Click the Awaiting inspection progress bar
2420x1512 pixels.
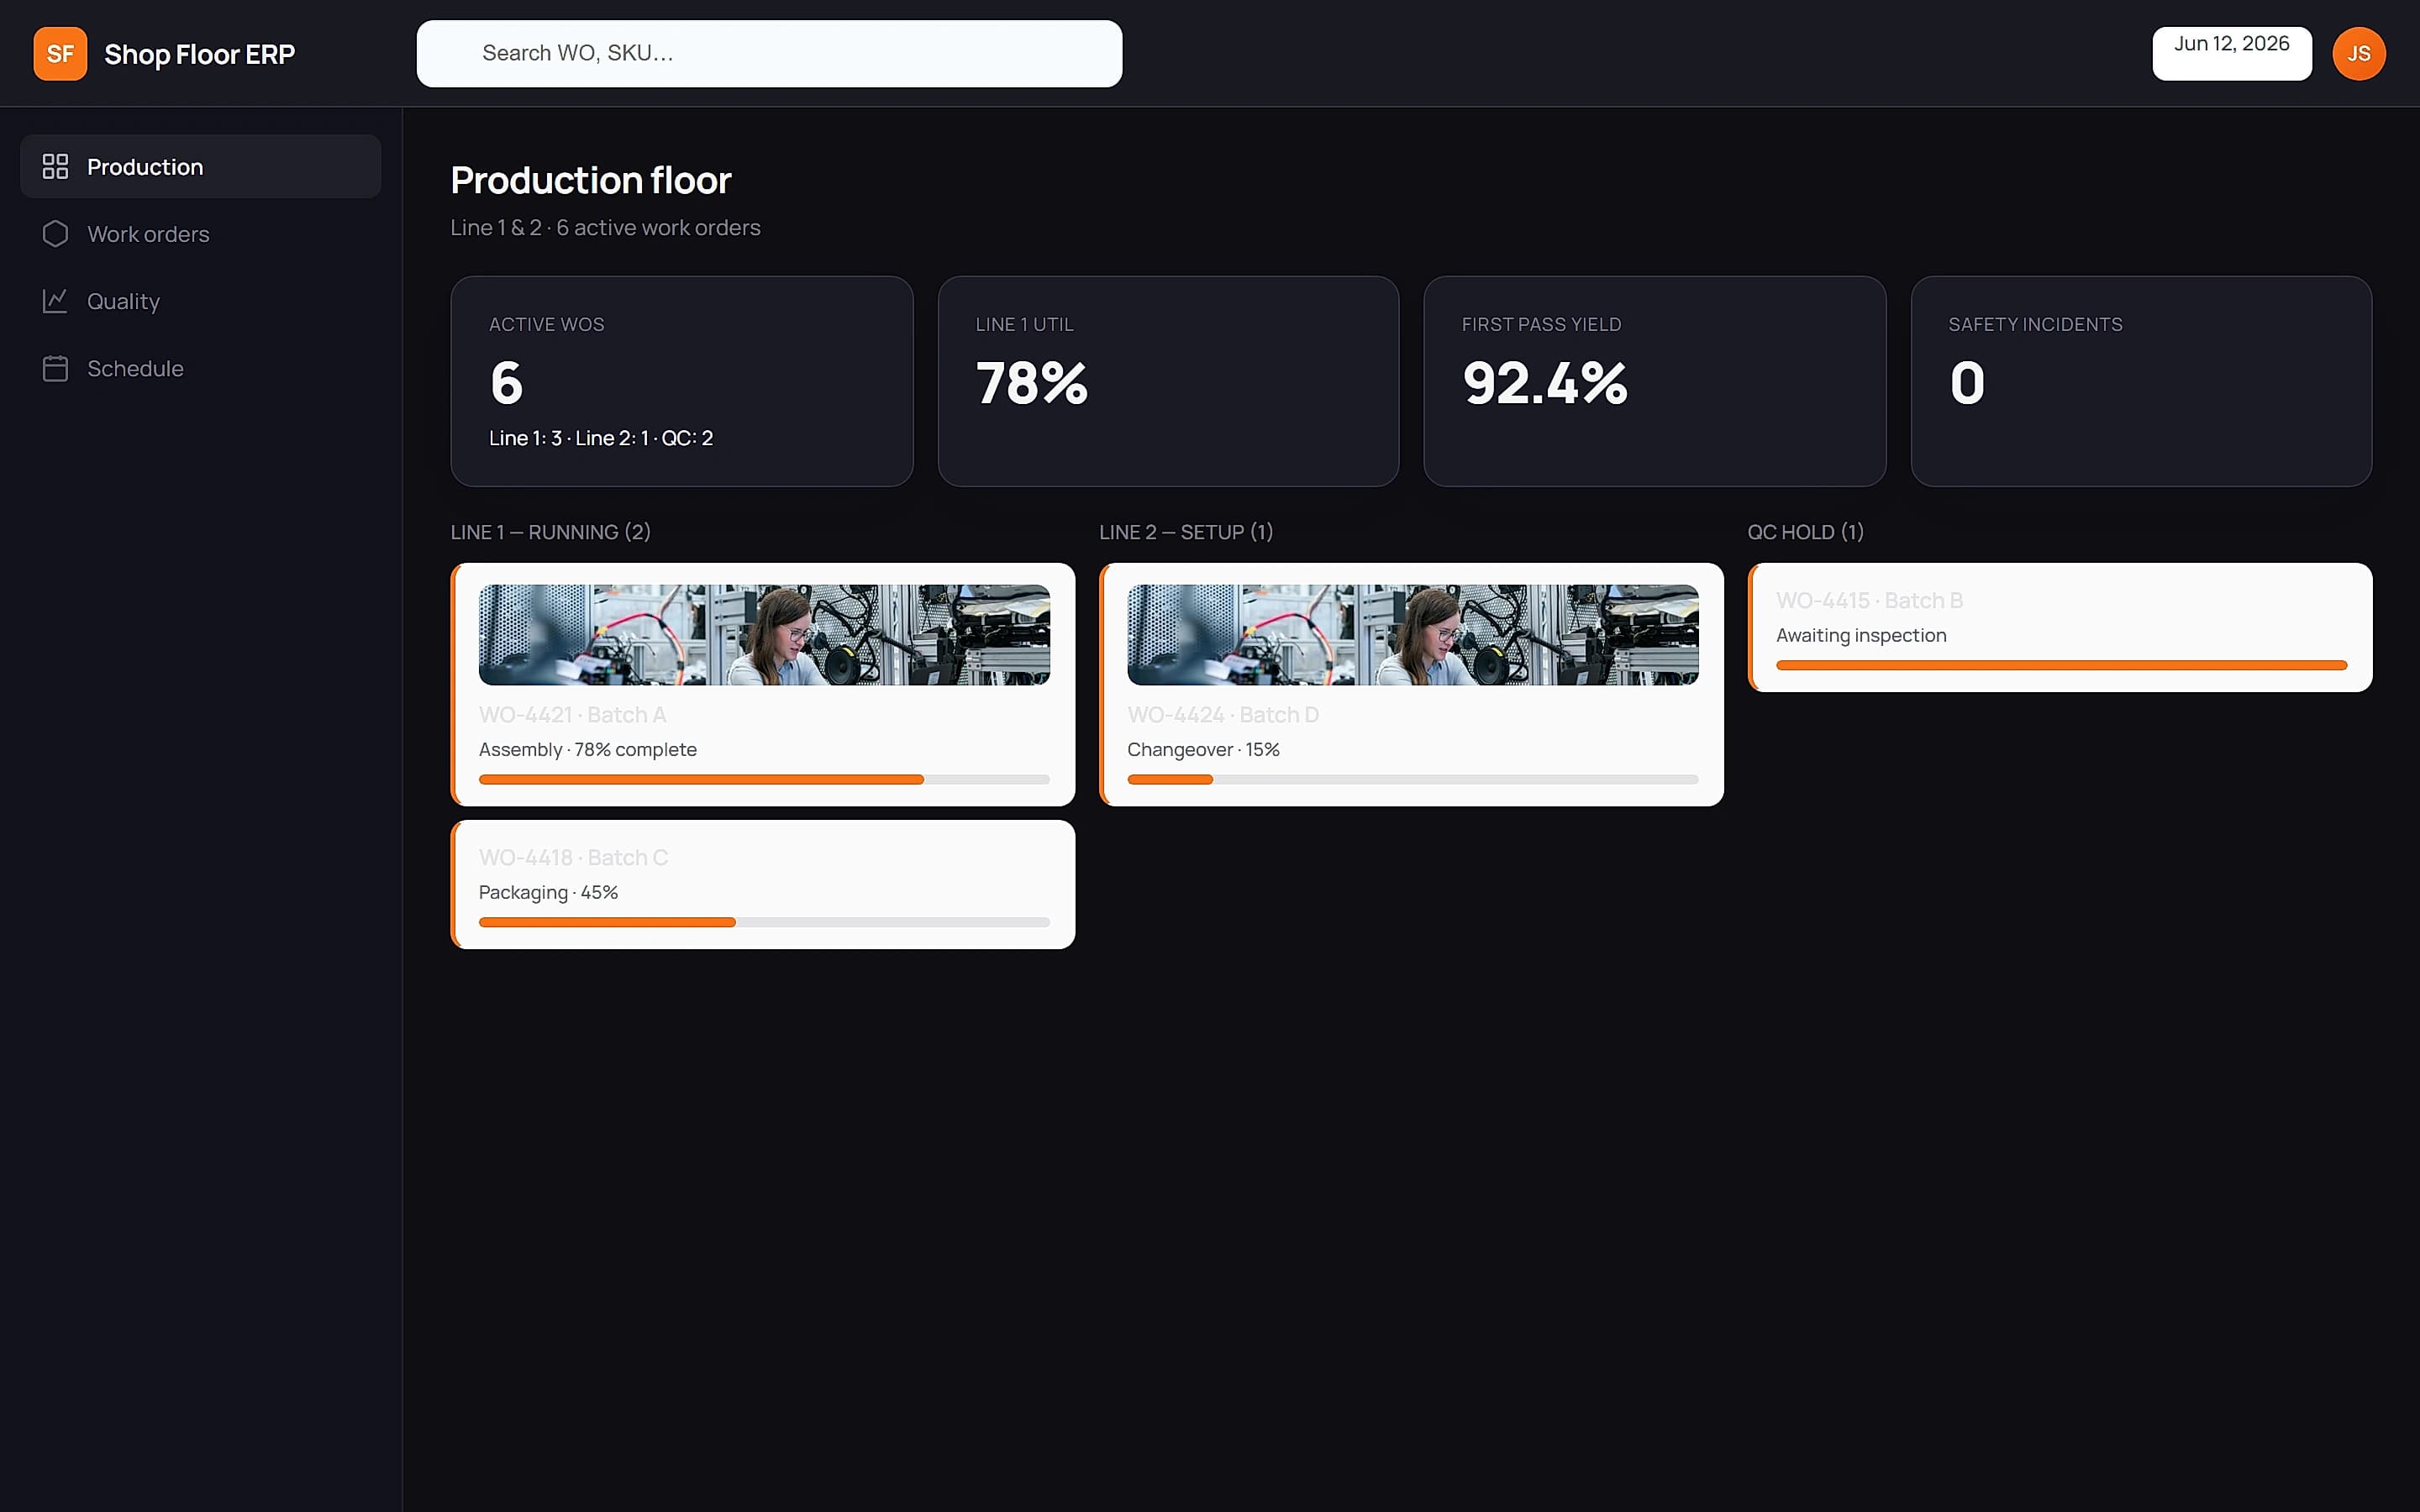pyautogui.click(x=2061, y=665)
